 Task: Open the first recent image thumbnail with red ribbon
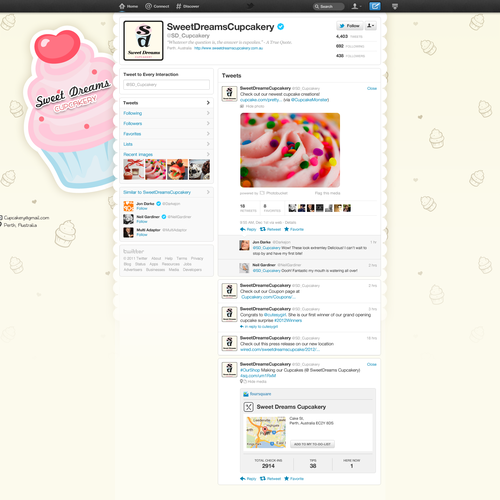134,169
